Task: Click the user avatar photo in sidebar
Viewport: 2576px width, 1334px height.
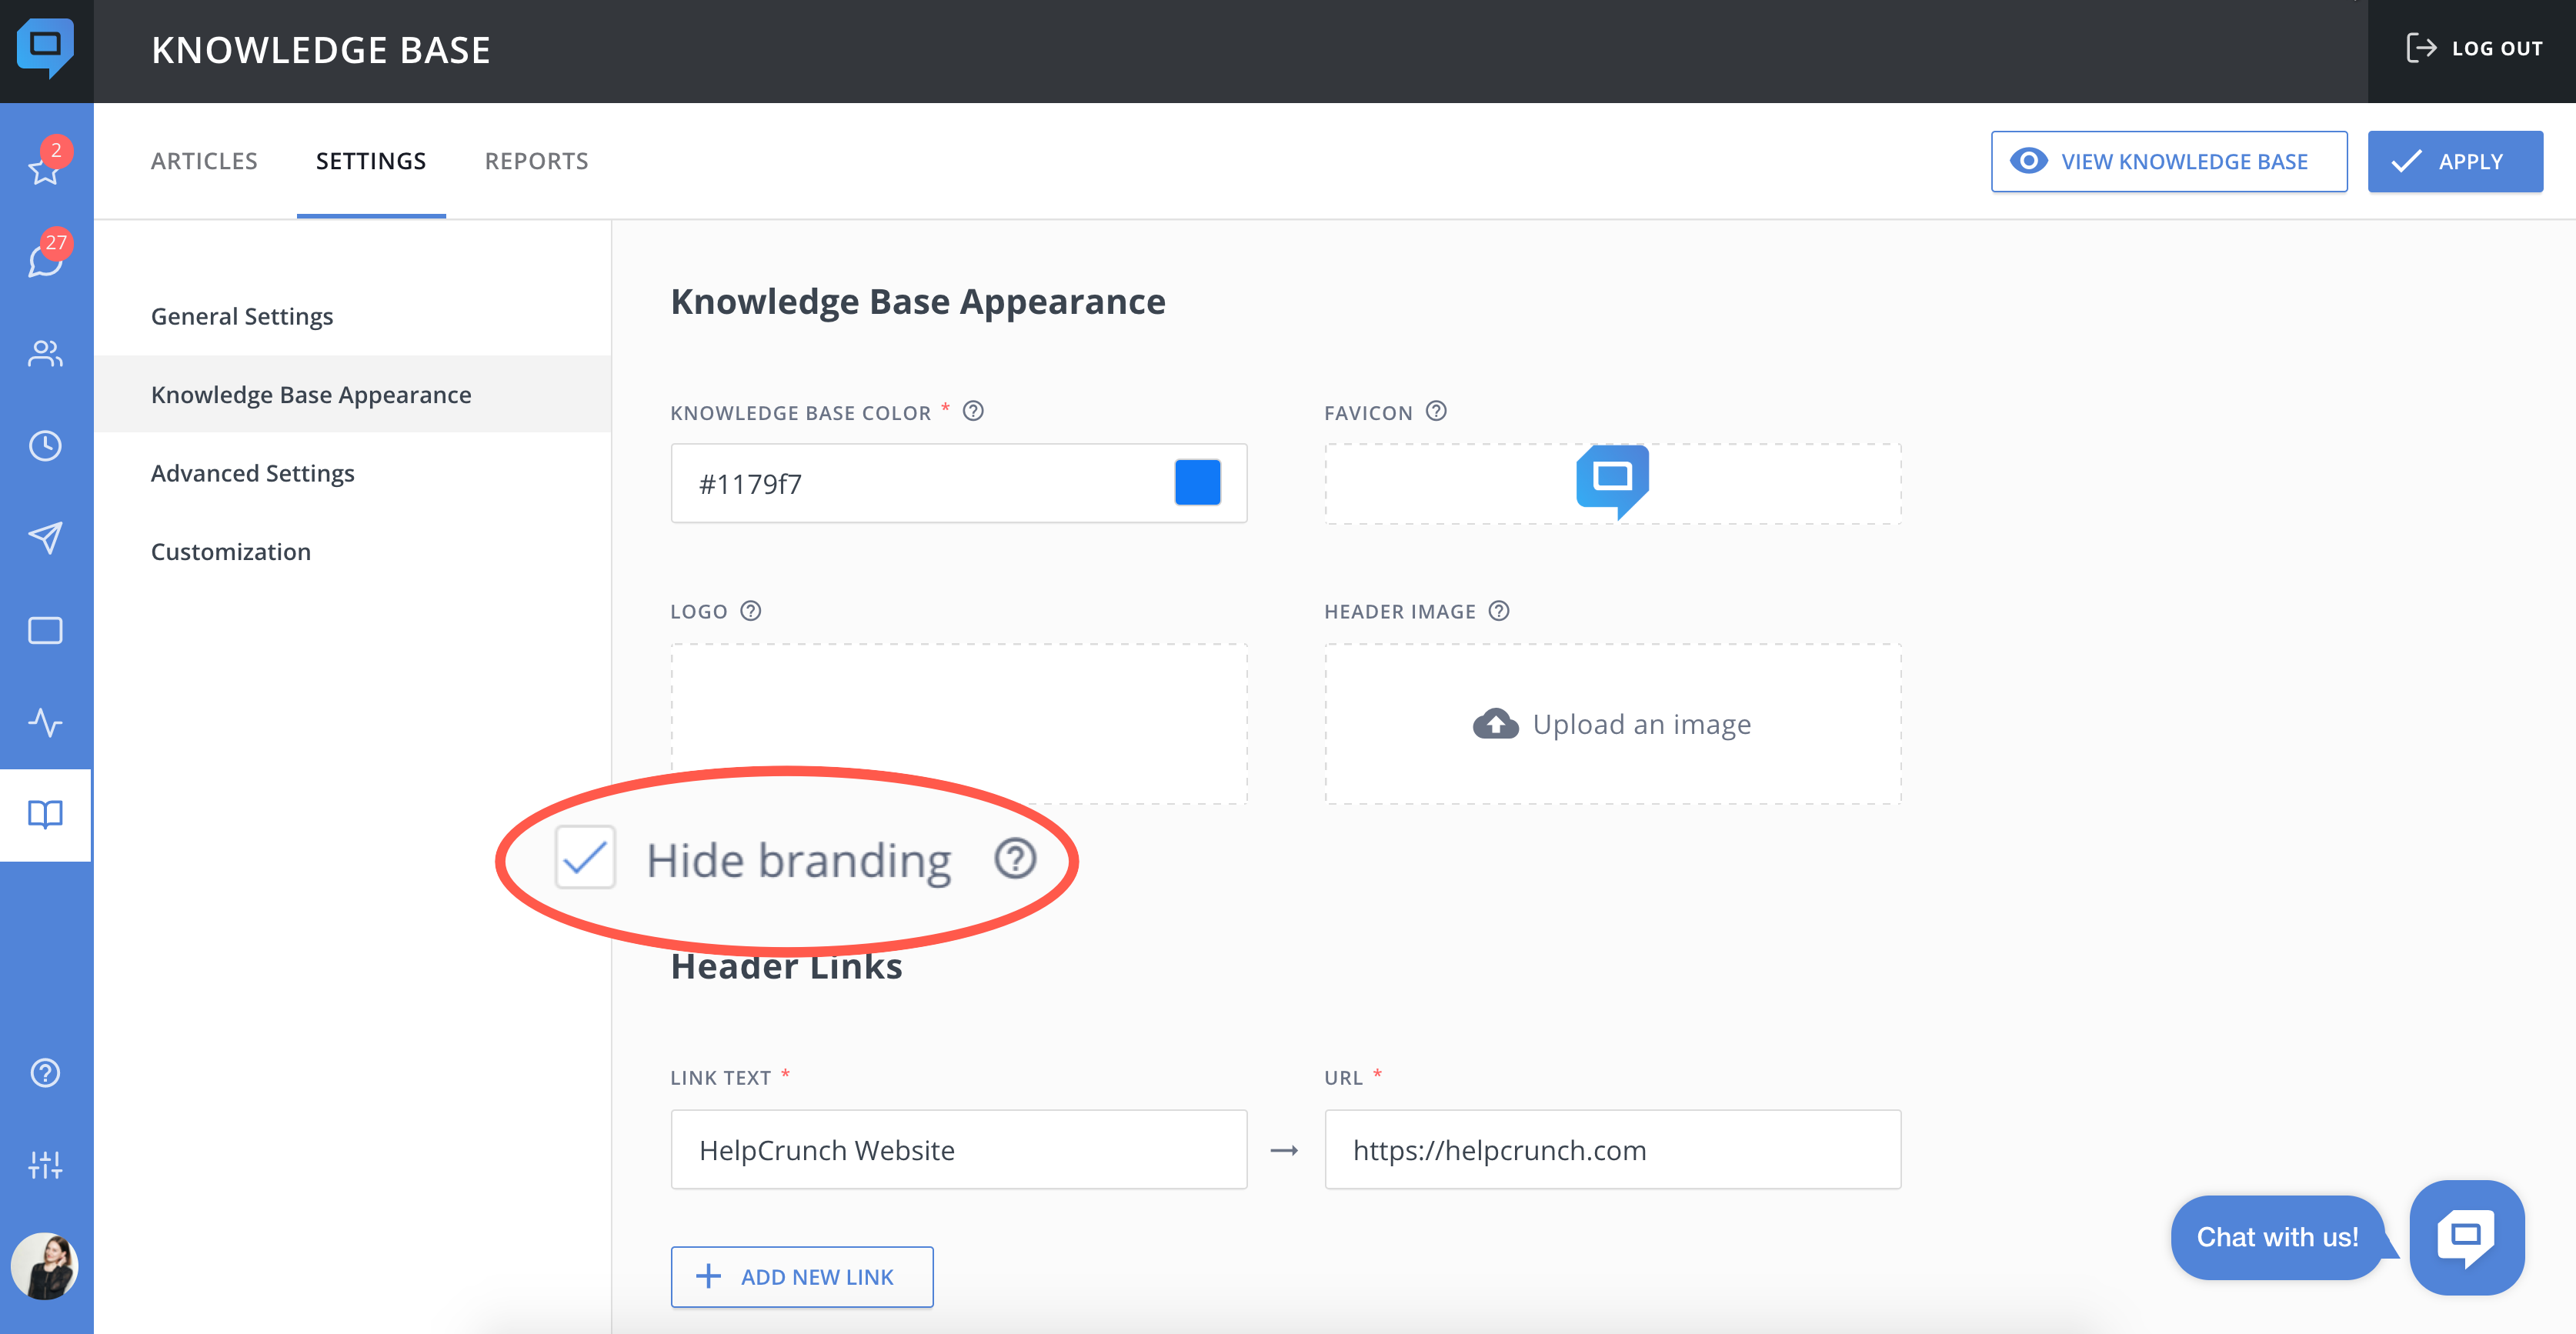Action: click(x=45, y=1266)
